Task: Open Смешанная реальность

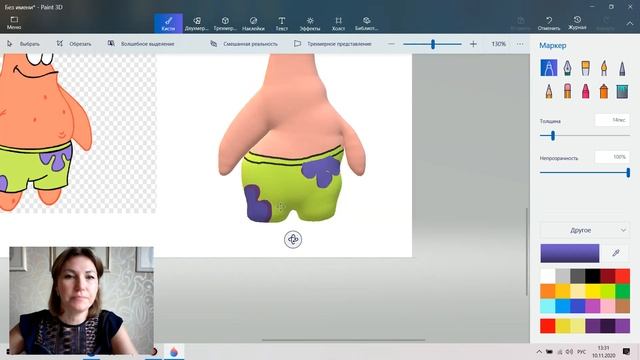Action: pos(244,44)
